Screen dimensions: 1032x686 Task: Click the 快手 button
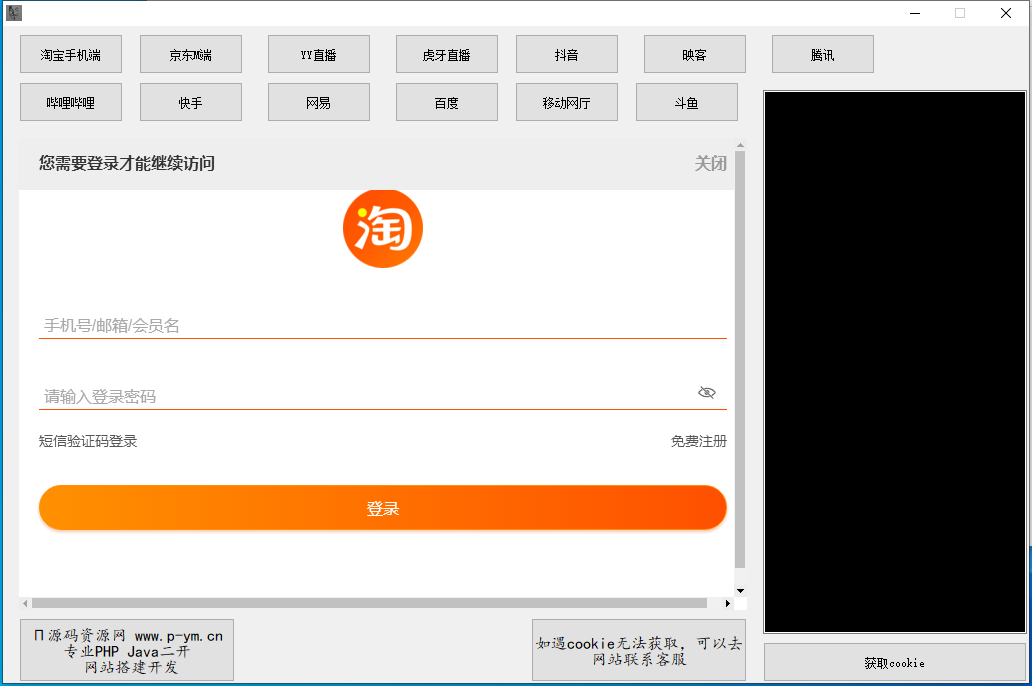pos(191,103)
